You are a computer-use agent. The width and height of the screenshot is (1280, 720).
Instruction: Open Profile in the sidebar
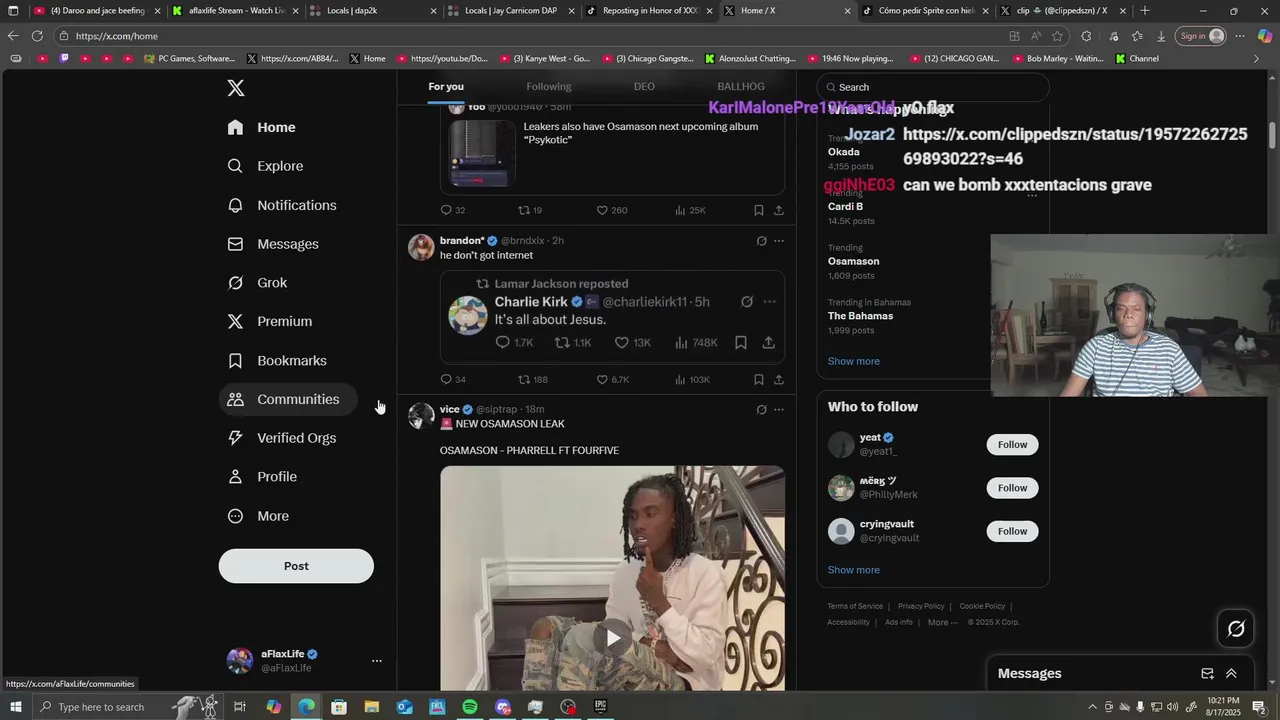(262, 477)
